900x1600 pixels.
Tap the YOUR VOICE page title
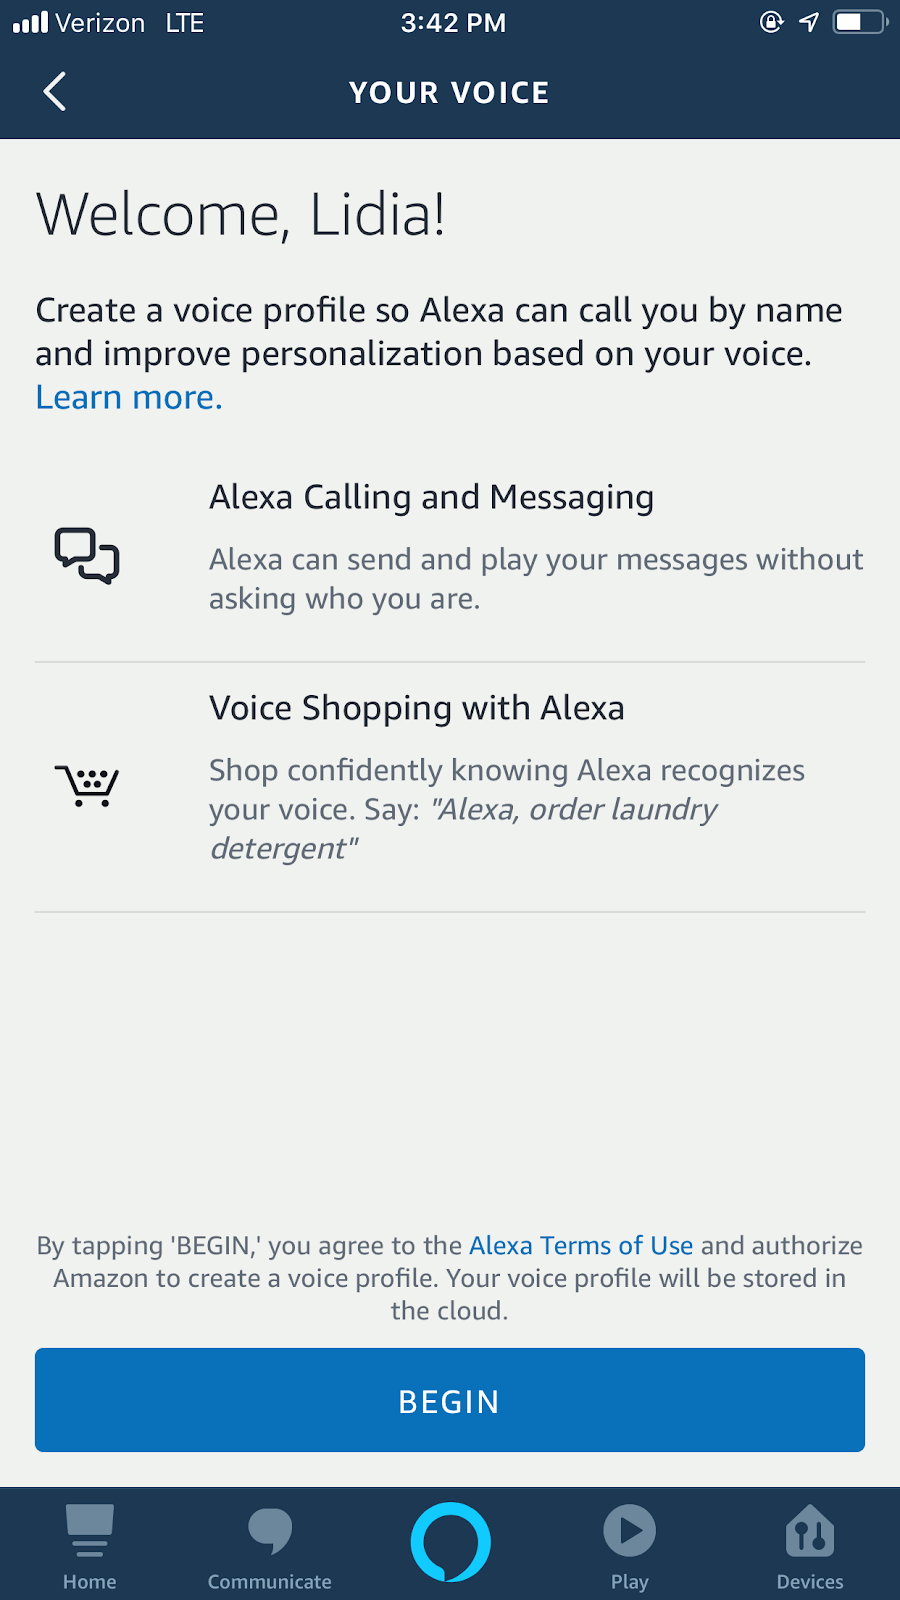click(449, 93)
